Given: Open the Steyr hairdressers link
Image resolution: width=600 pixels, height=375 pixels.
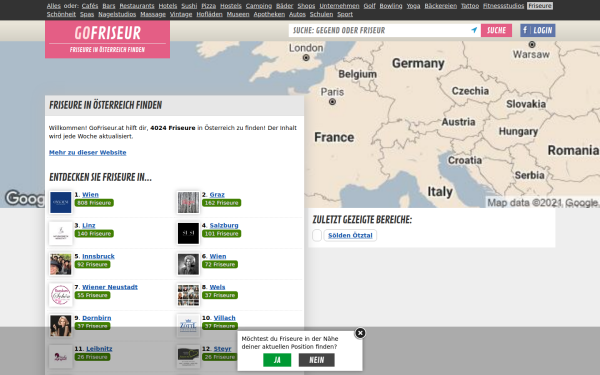Looking at the screenshot, I should (x=222, y=349).
